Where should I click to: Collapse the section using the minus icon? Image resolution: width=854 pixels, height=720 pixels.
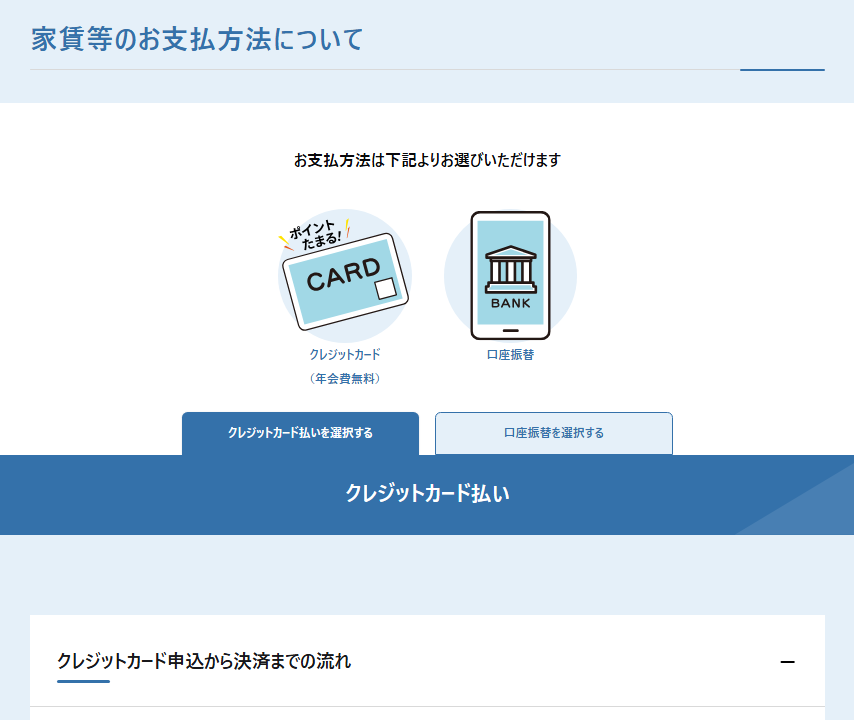[787, 662]
